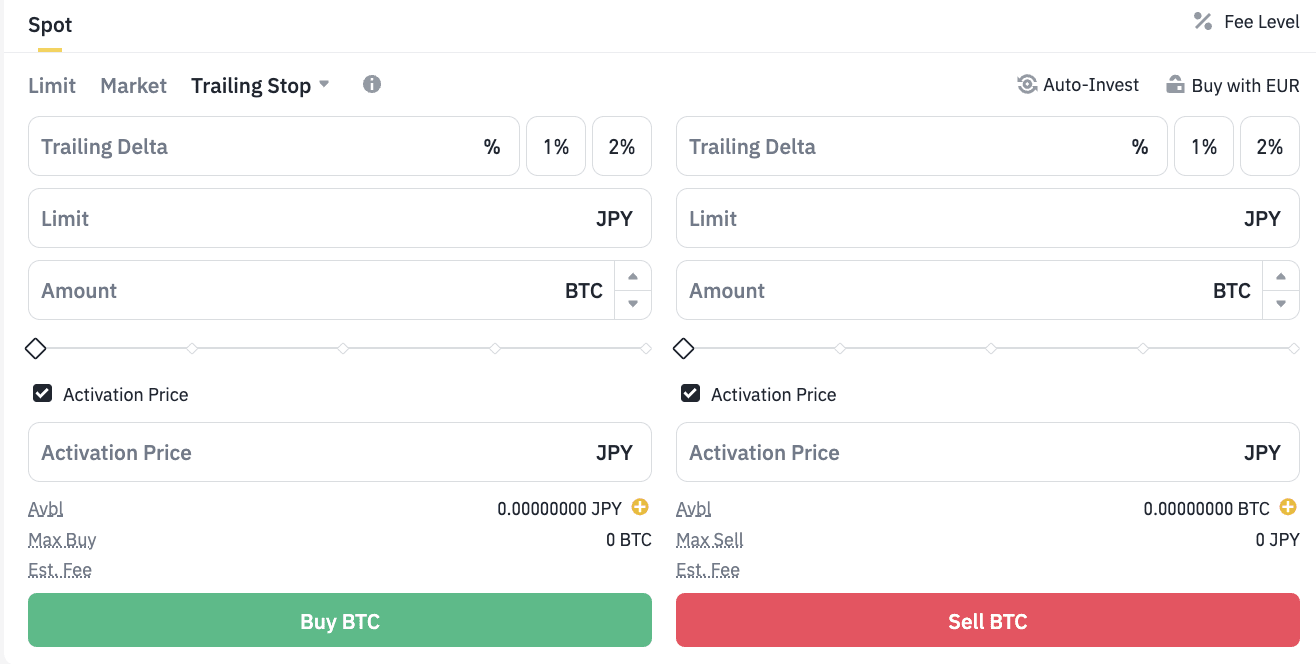Uncheck Activation Price on the sell side
The width and height of the screenshot is (1316, 664).
691,394
